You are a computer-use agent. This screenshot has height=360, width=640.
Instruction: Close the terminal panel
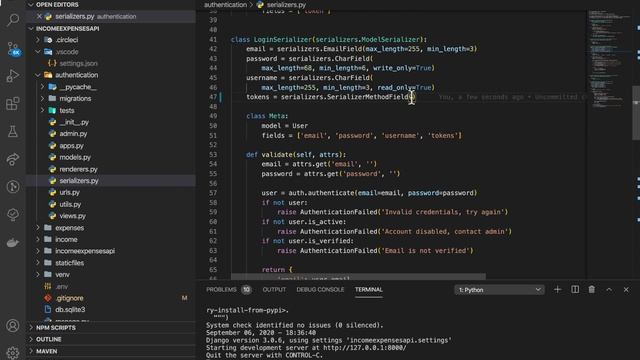pyautogui.click(x=626, y=289)
